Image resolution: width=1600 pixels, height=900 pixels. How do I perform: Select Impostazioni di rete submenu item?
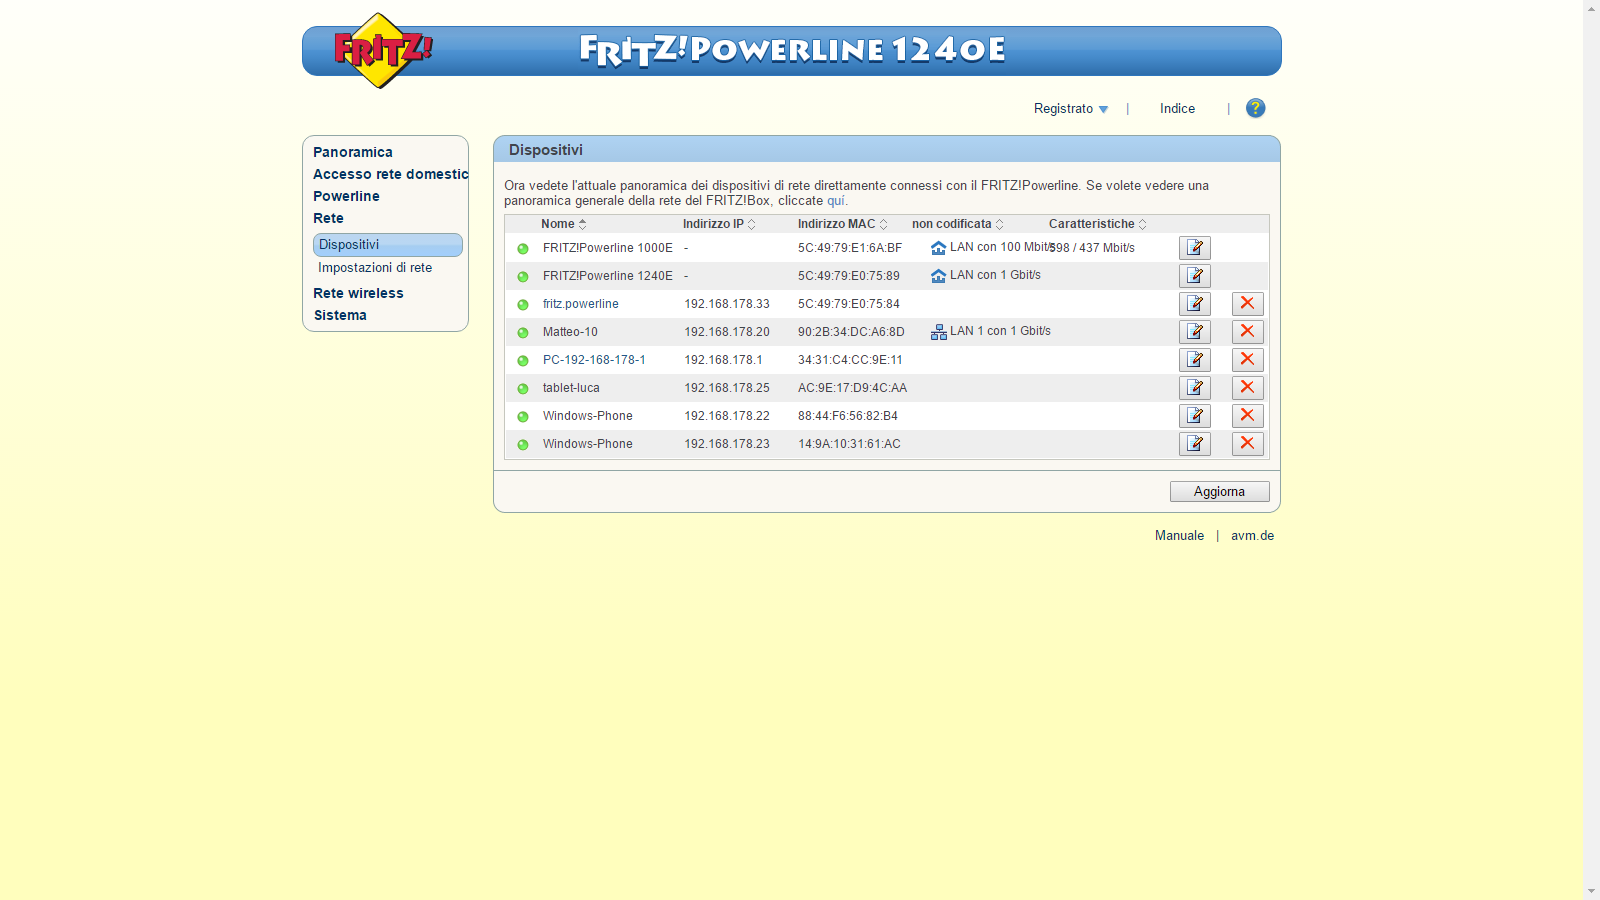coord(375,268)
